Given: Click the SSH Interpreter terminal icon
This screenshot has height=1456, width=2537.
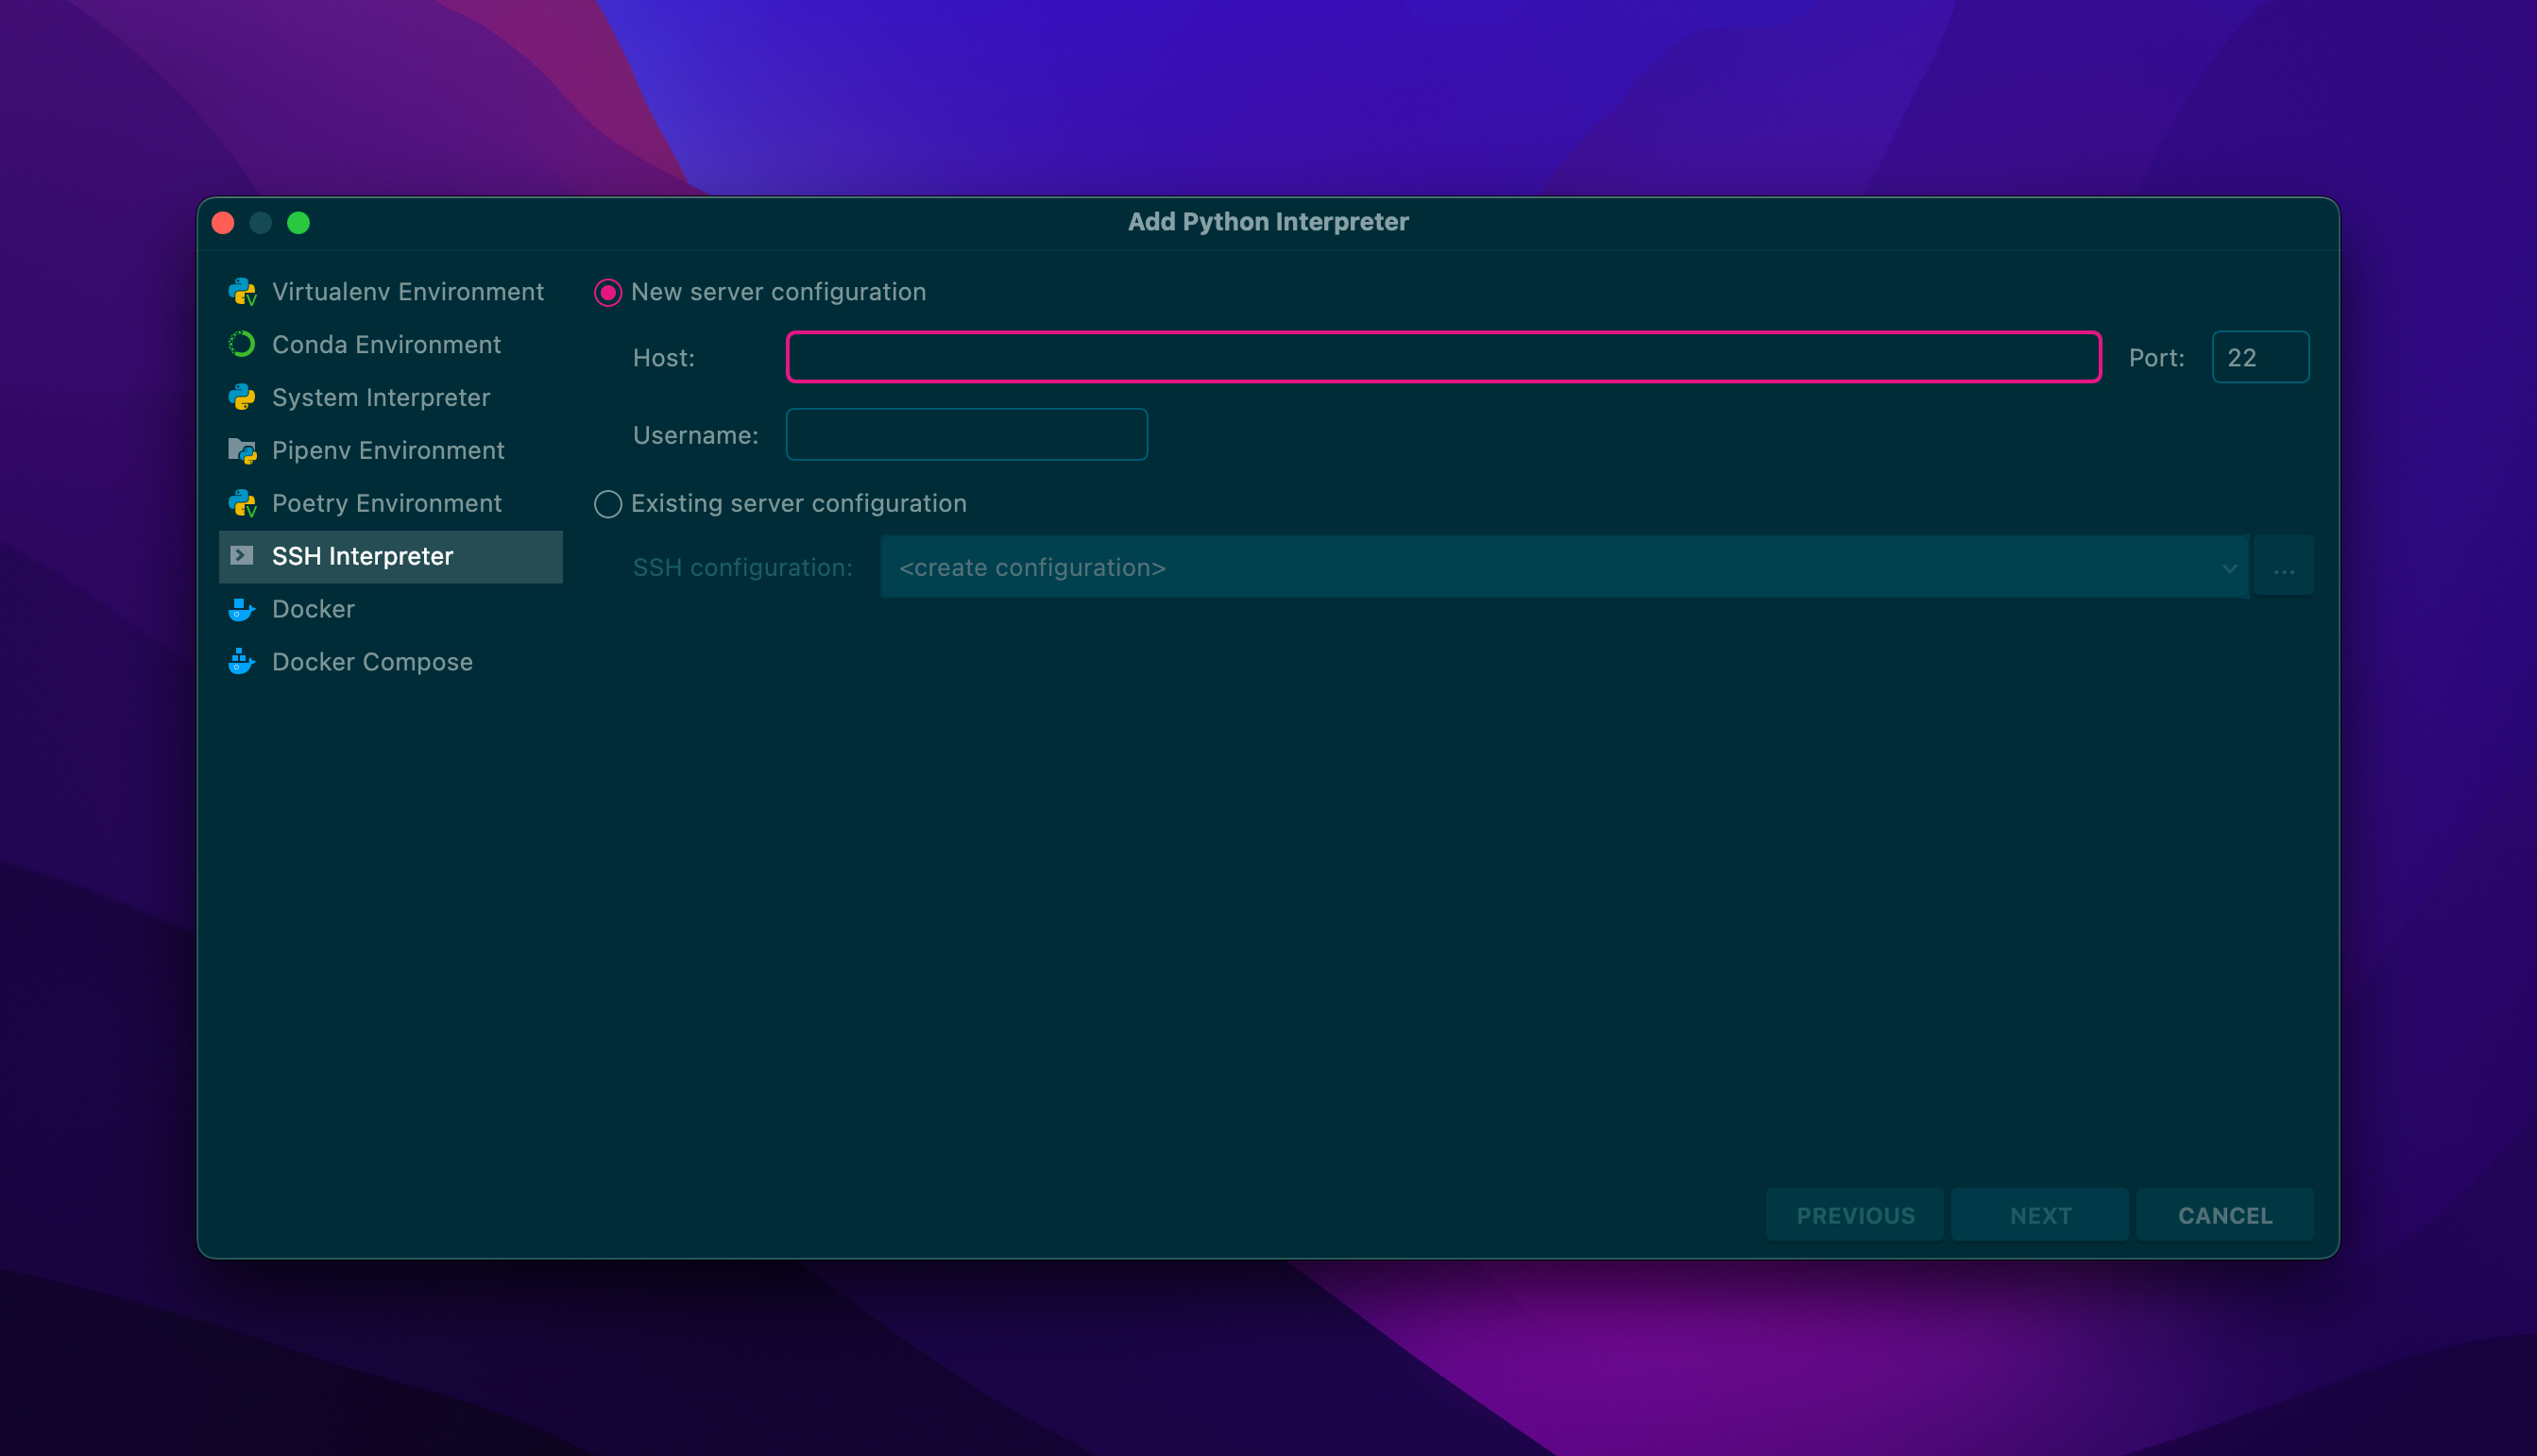Looking at the screenshot, I should (x=242, y=556).
